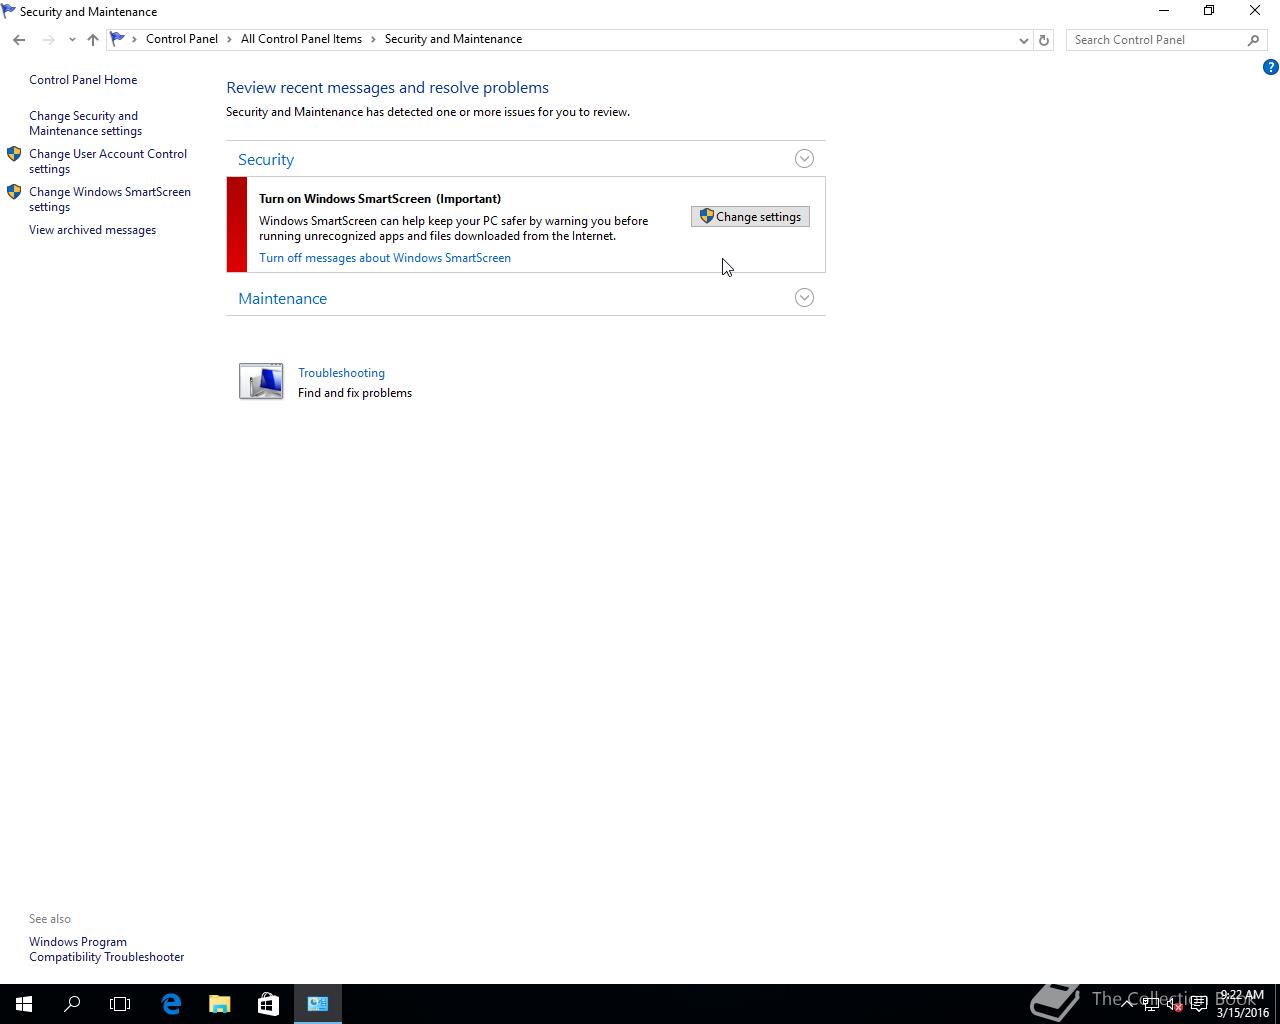Click the search magnifier icon
1280x1024 pixels.
coord(1254,40)
